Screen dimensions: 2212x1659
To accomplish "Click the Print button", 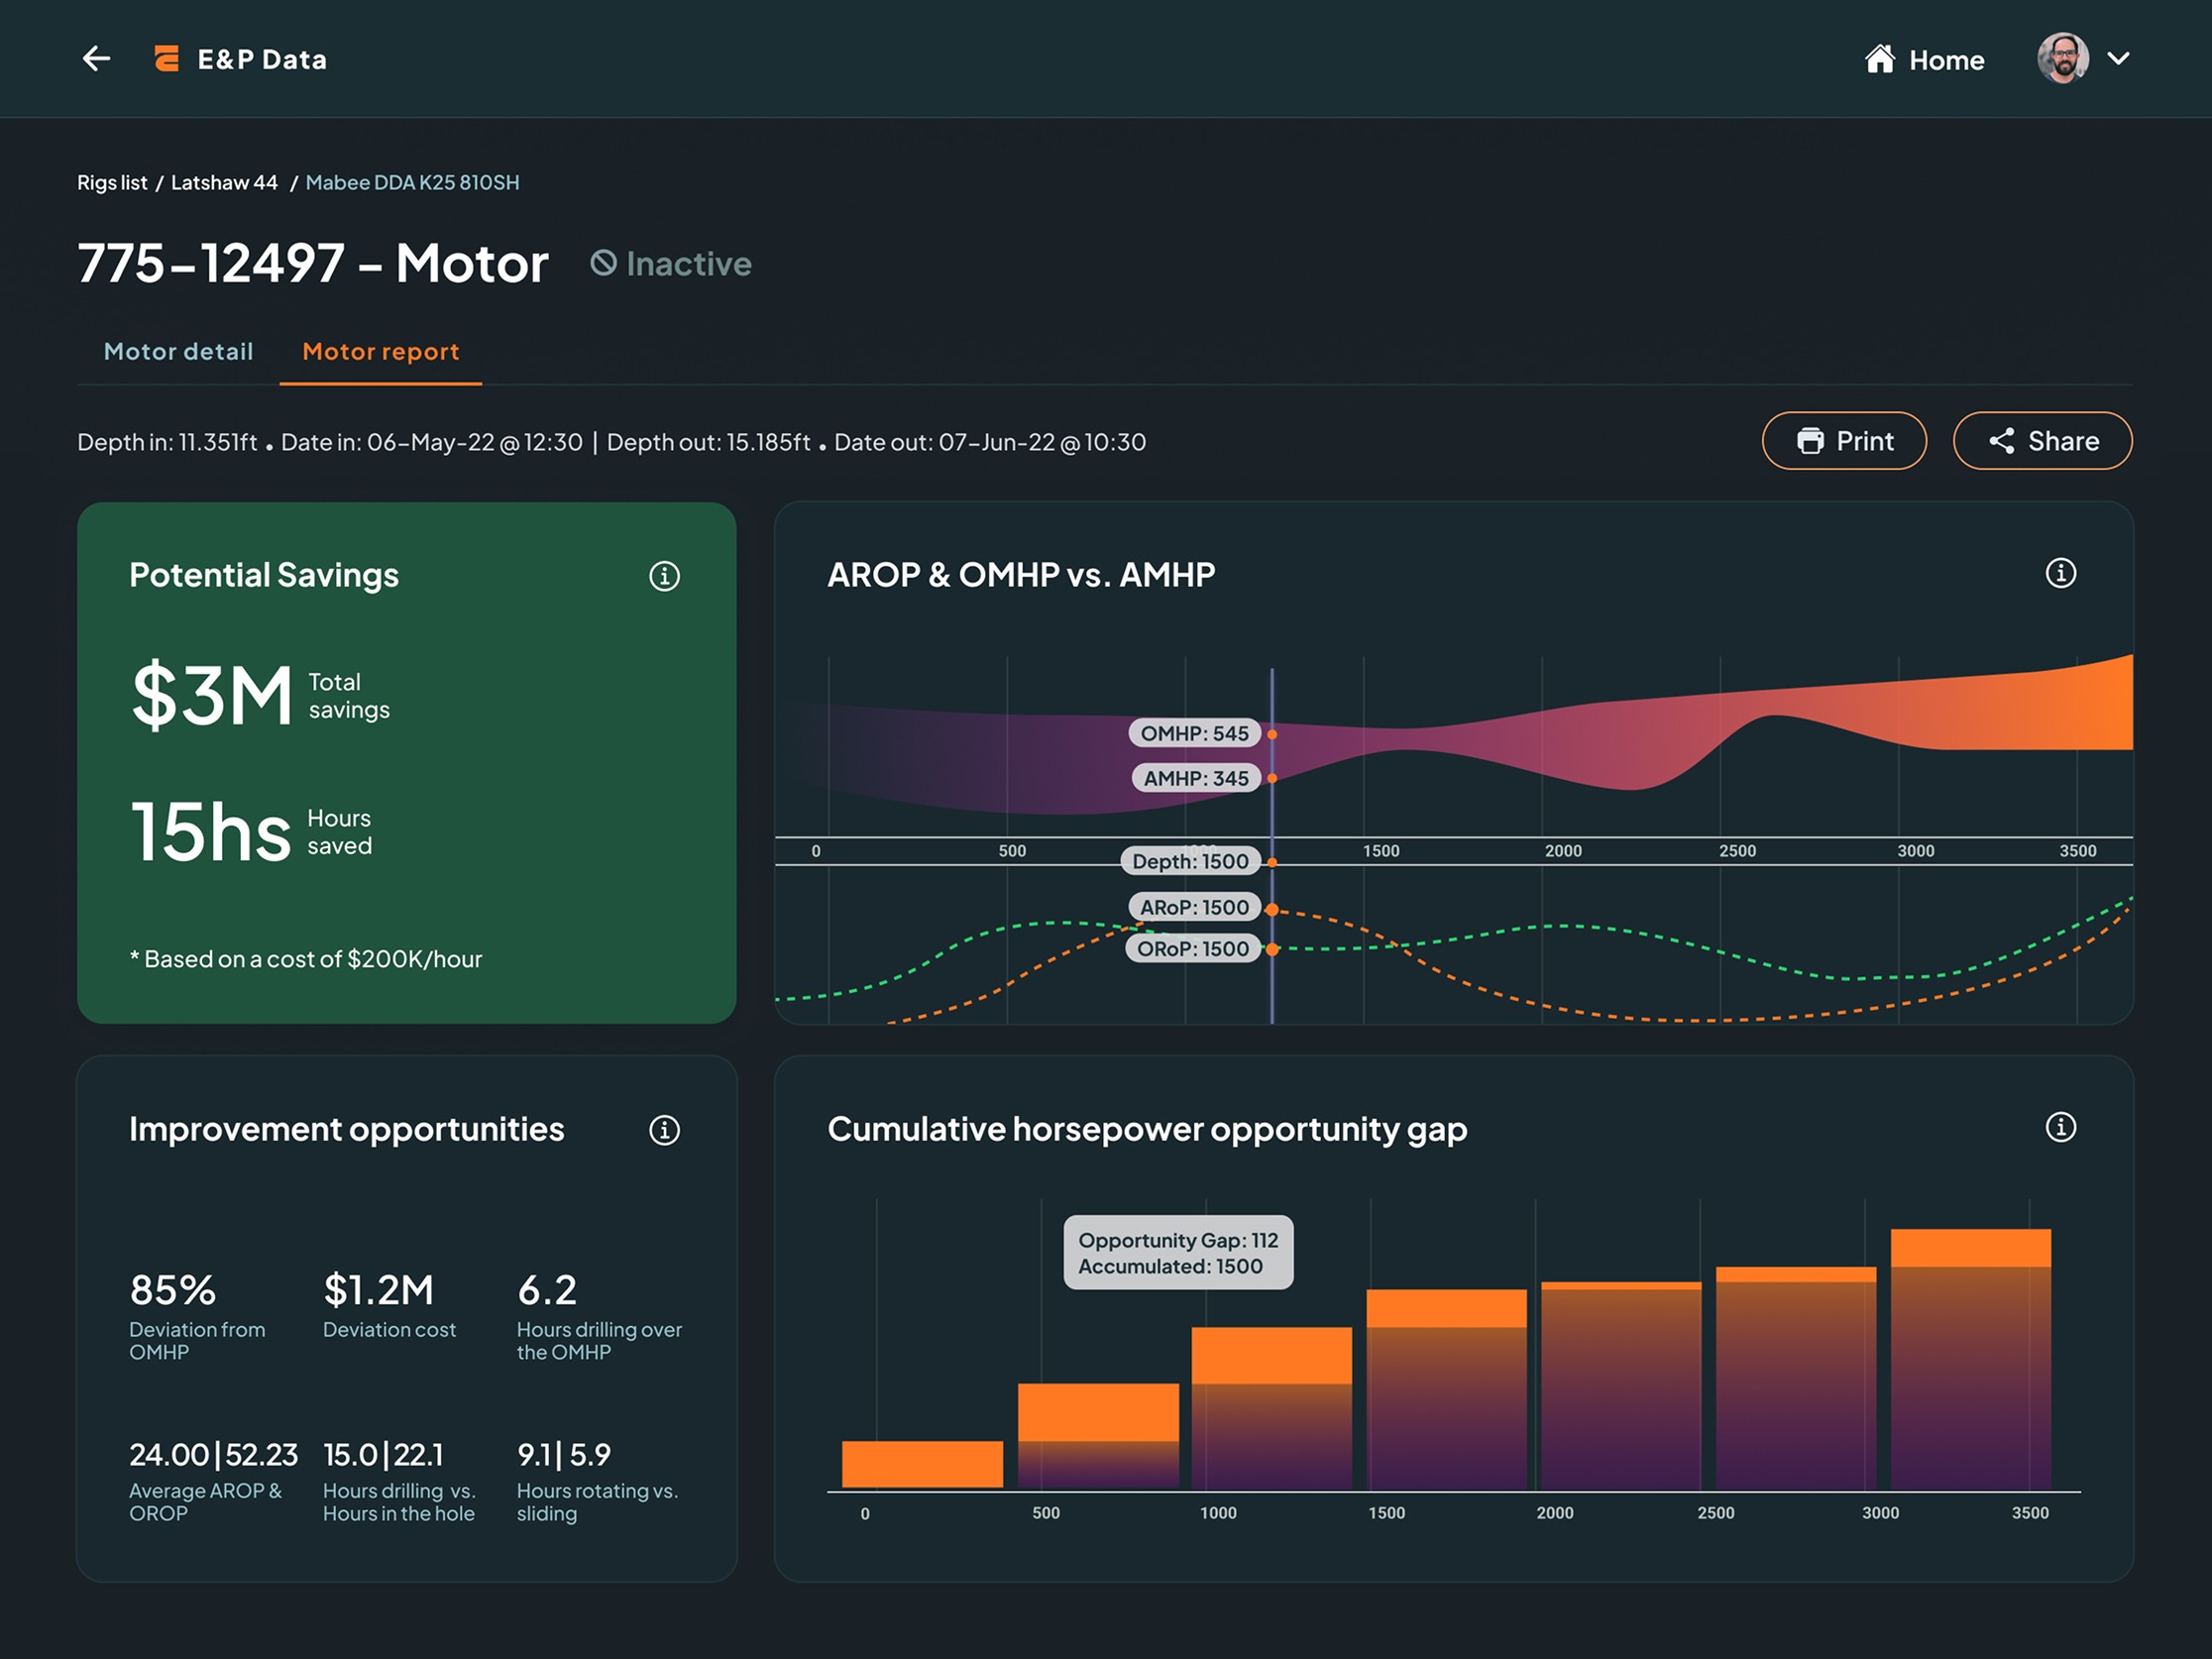I will 1844,441.
